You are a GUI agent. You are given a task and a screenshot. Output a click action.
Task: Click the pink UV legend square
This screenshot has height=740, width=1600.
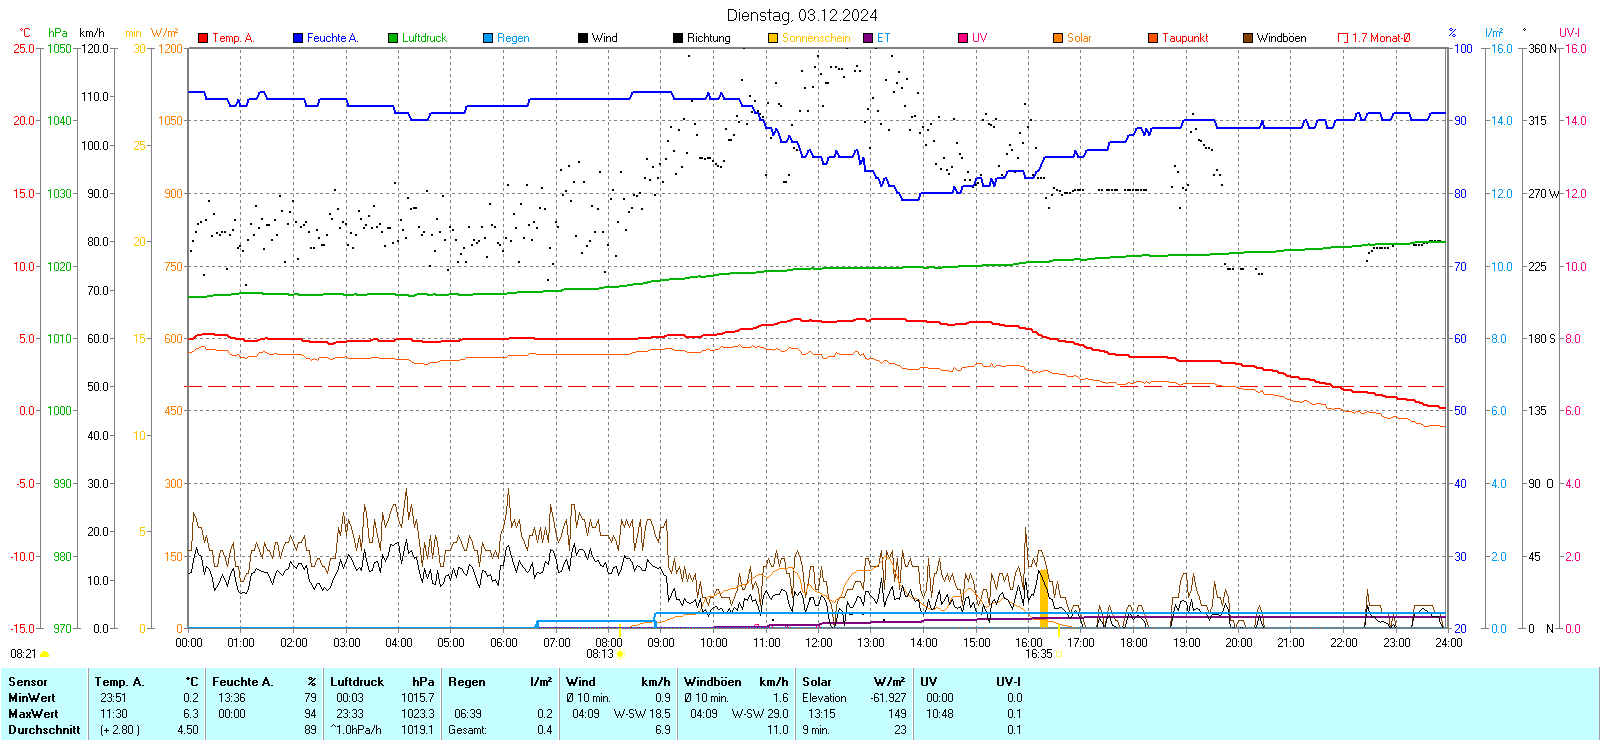pyautogui.click(x=963, y=38)
